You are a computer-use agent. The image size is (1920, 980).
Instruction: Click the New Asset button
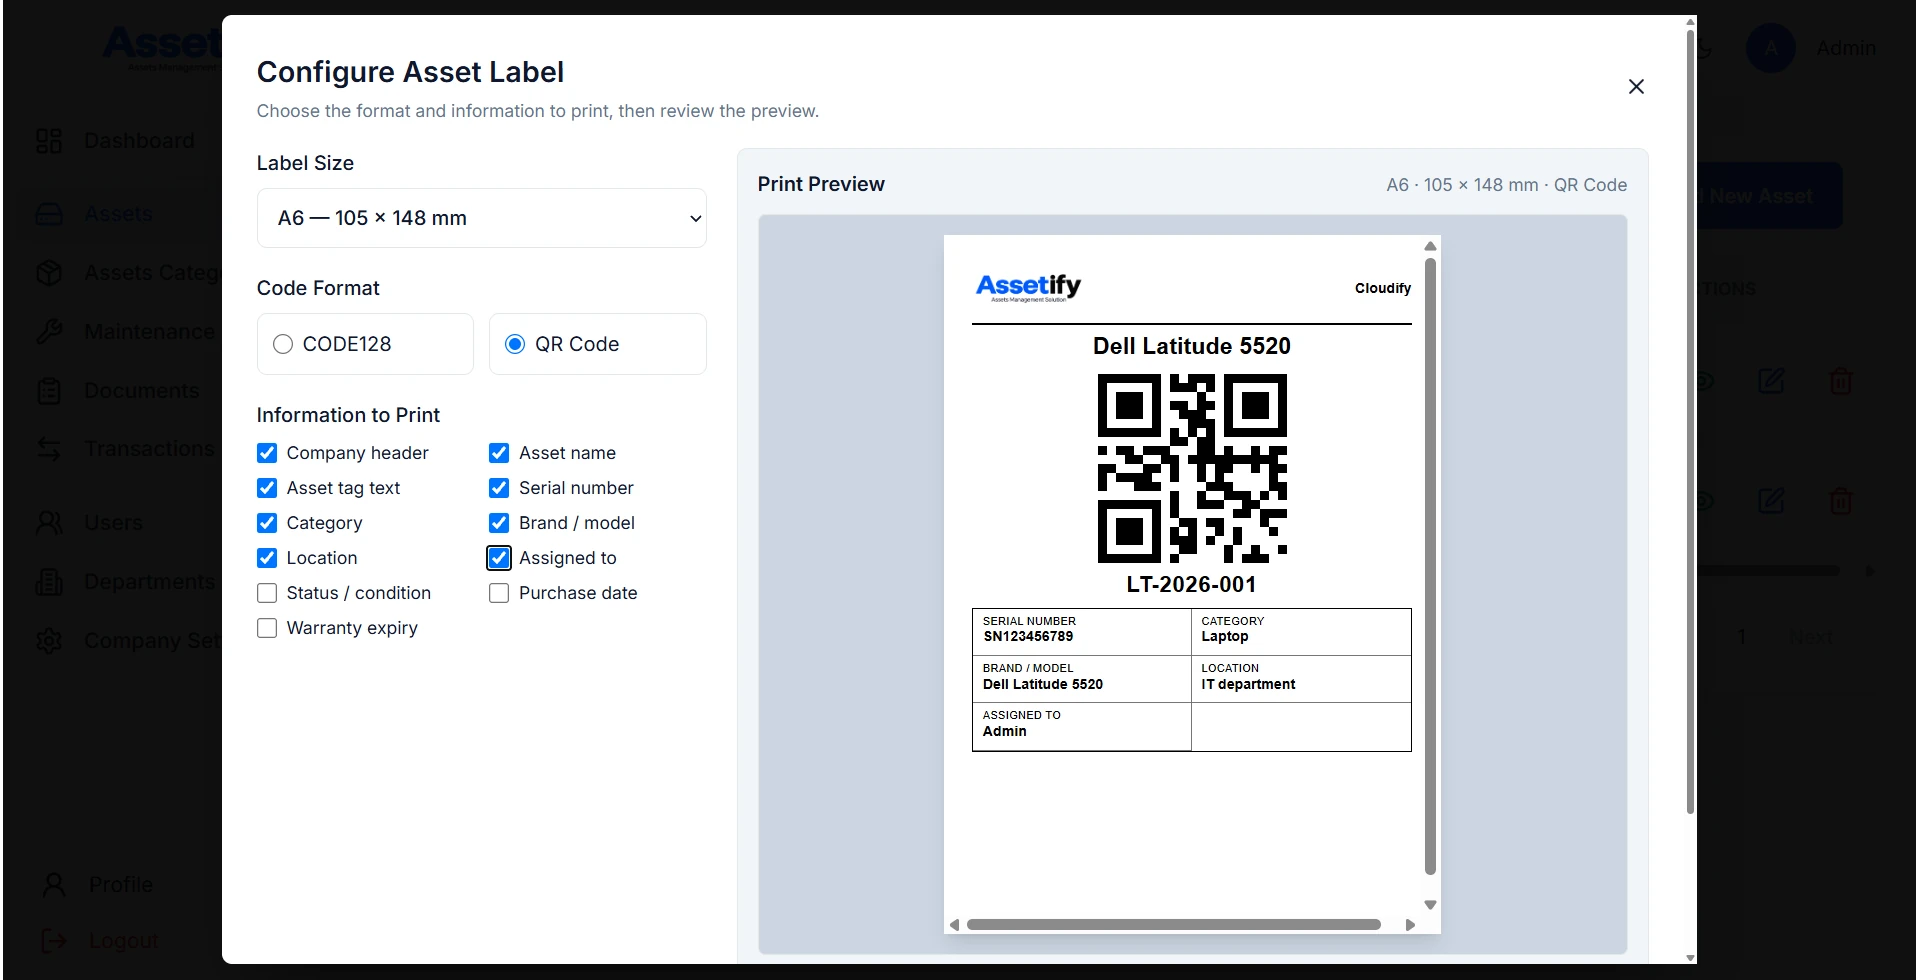(x=1770, y=196)
